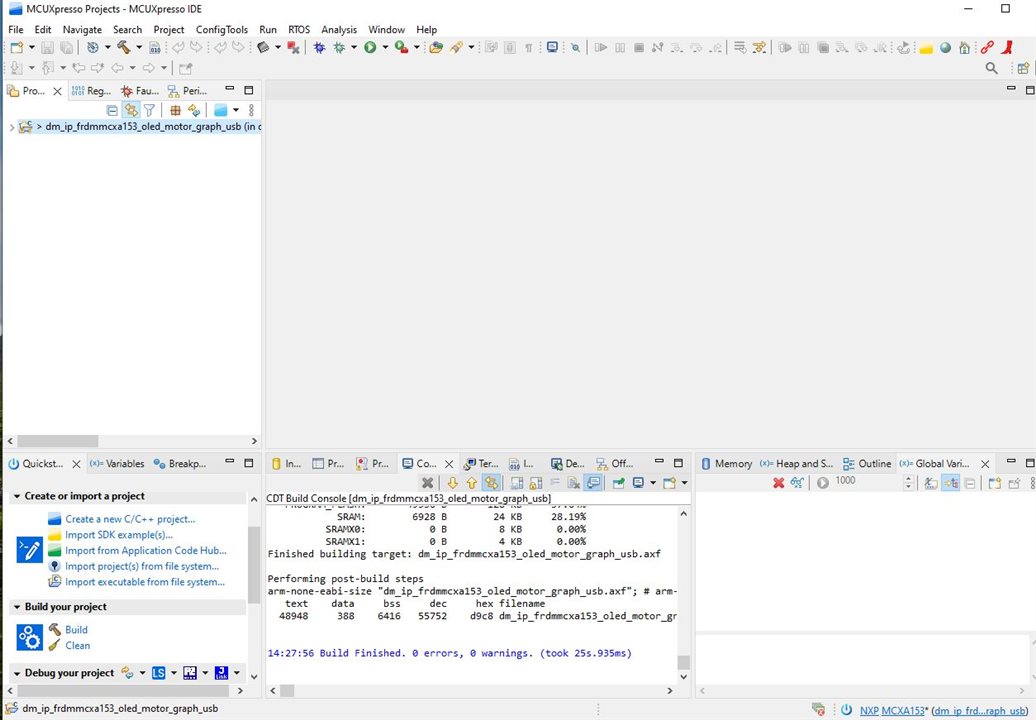Click the Build link in Quickstart panel
This screenshot has height=720, width=1036.
click(x=76, y=630)
